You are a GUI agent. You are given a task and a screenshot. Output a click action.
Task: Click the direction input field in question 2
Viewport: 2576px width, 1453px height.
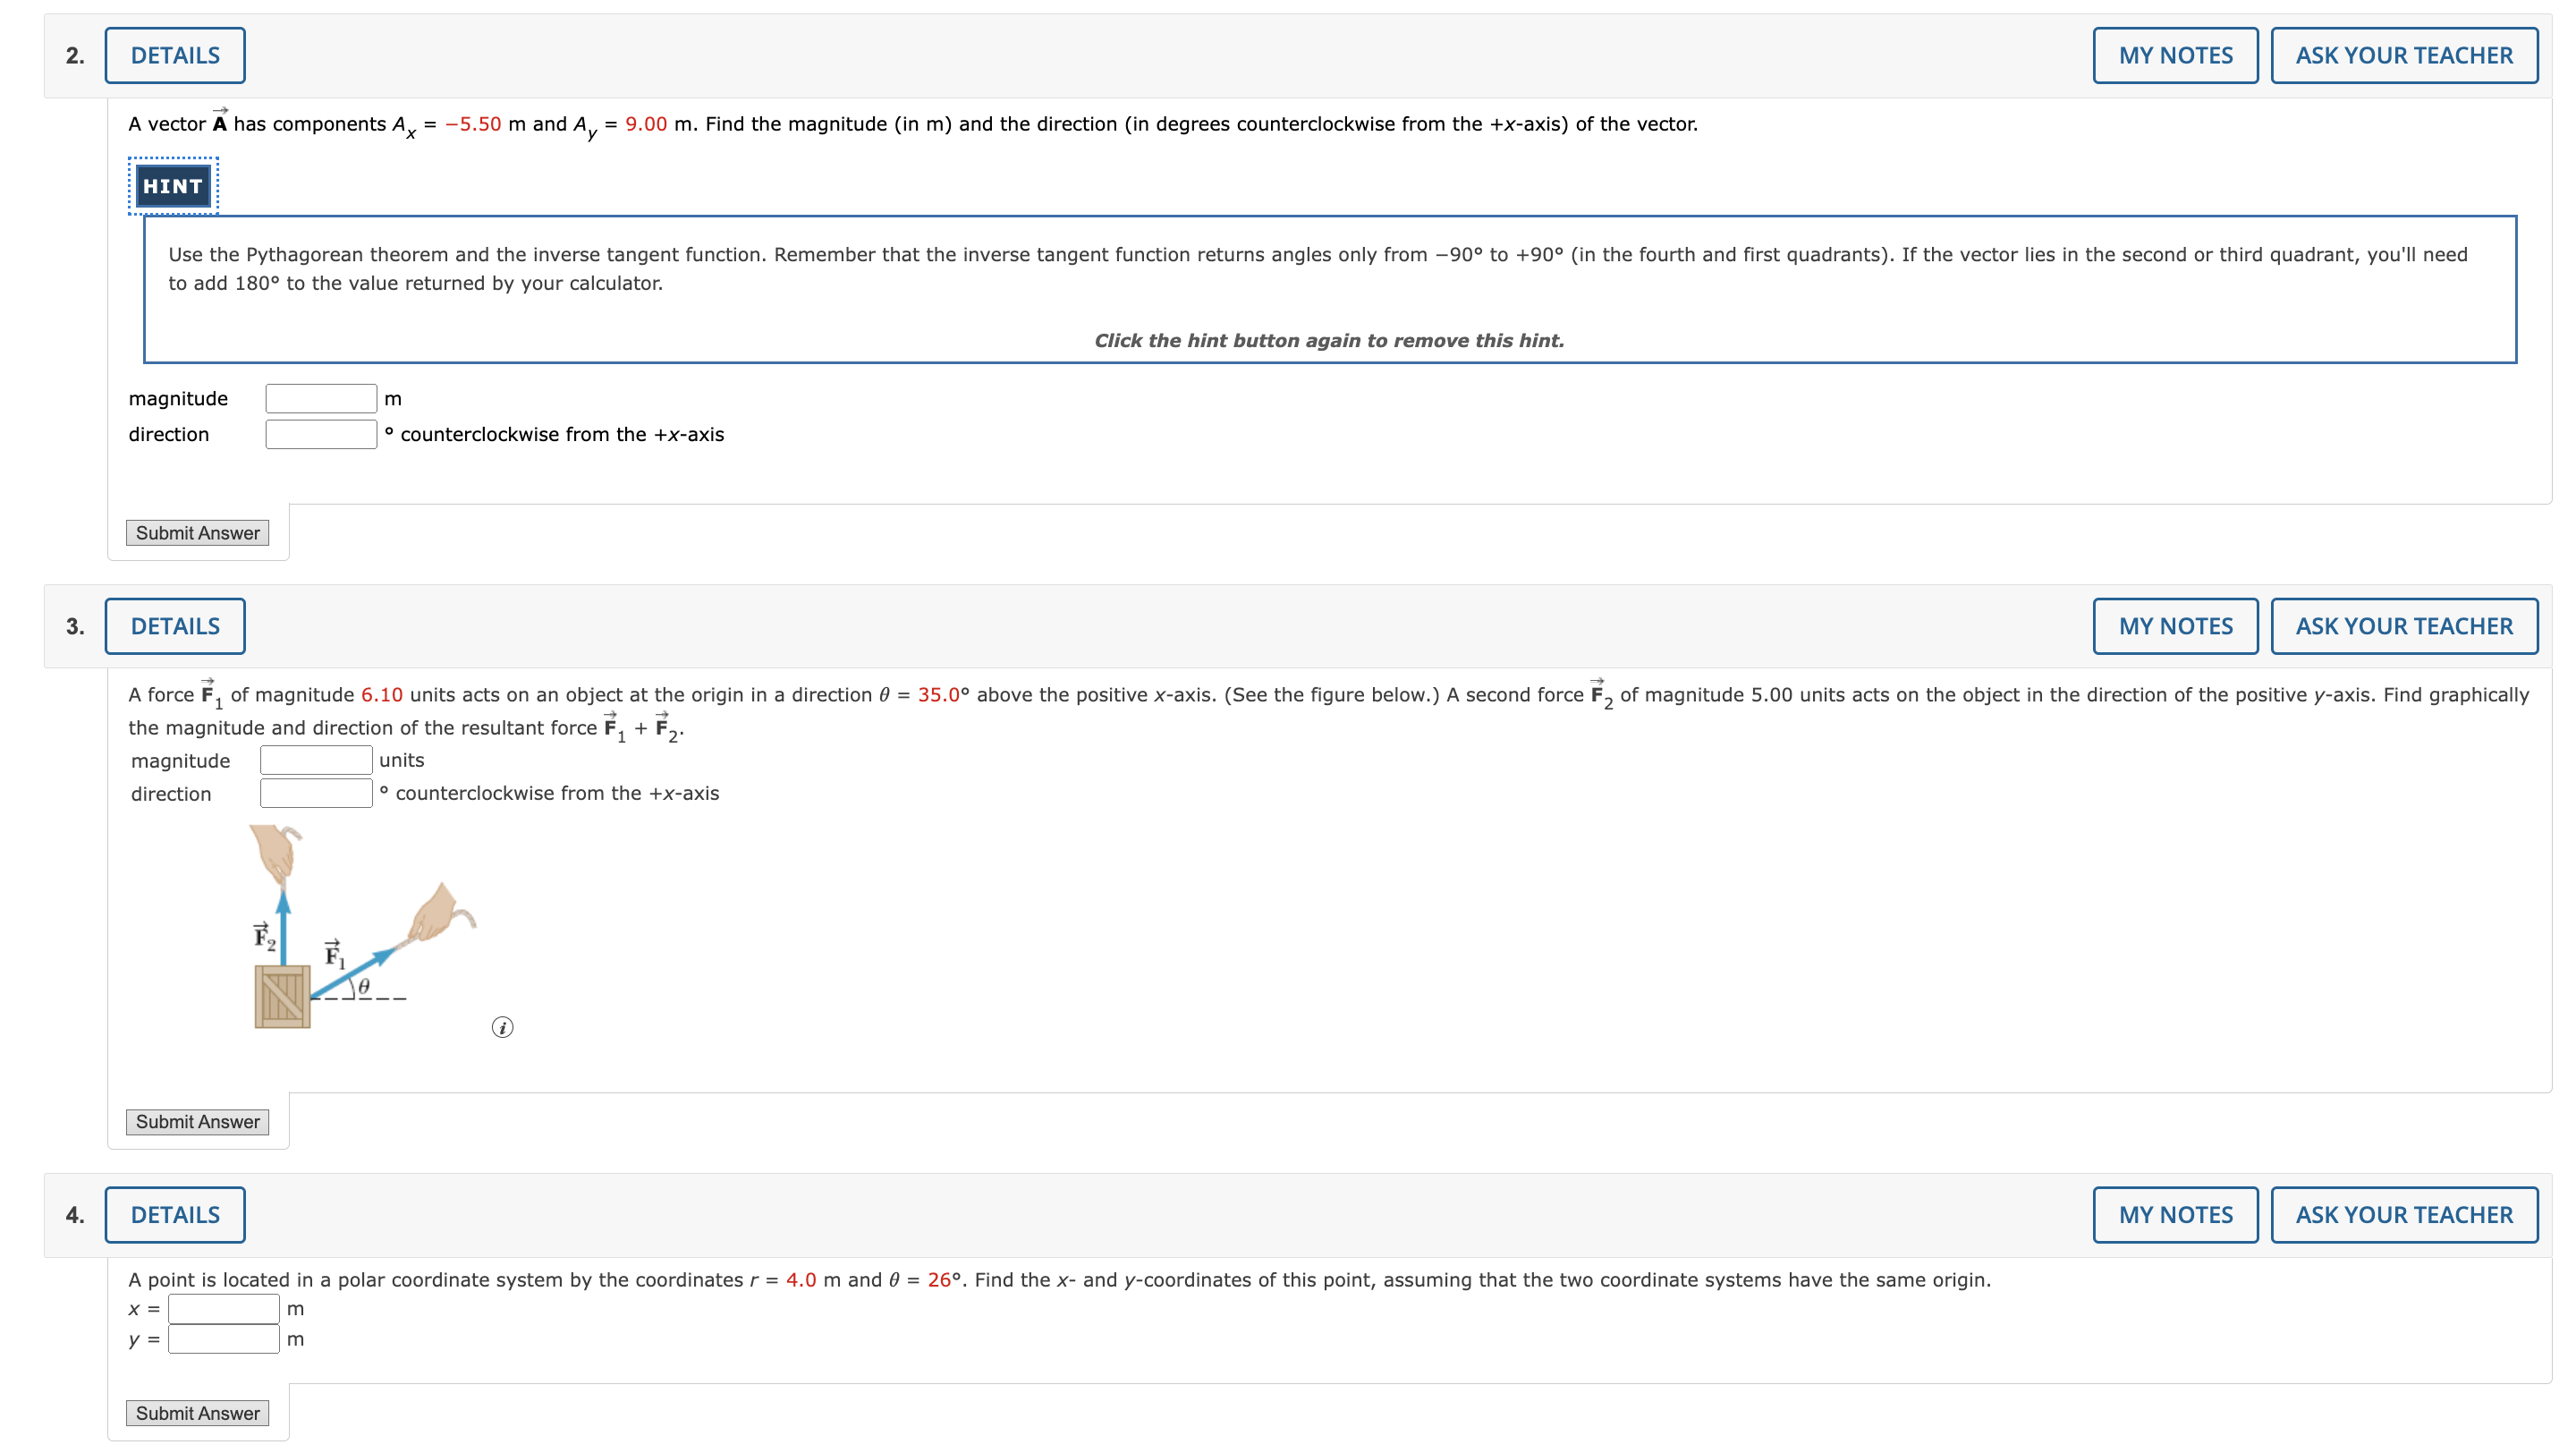click(x=320, y=434)
